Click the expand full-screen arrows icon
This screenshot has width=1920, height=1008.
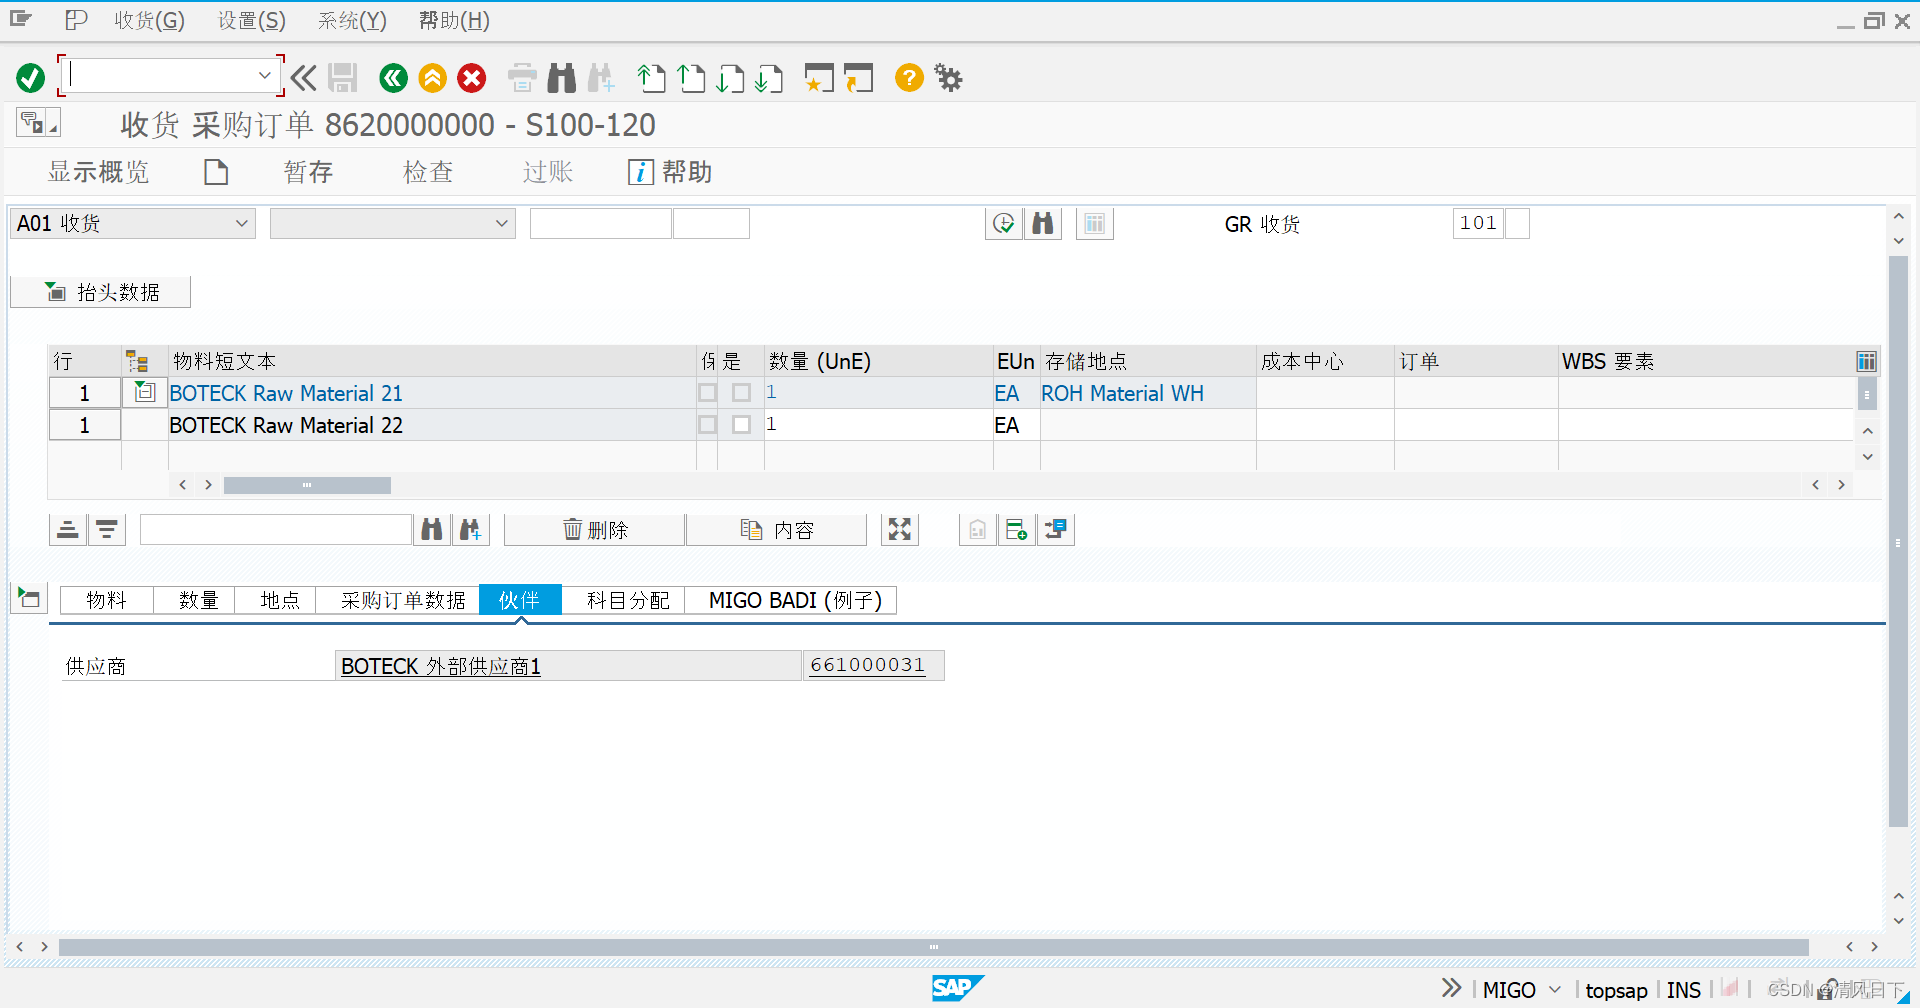pos(900,529)
